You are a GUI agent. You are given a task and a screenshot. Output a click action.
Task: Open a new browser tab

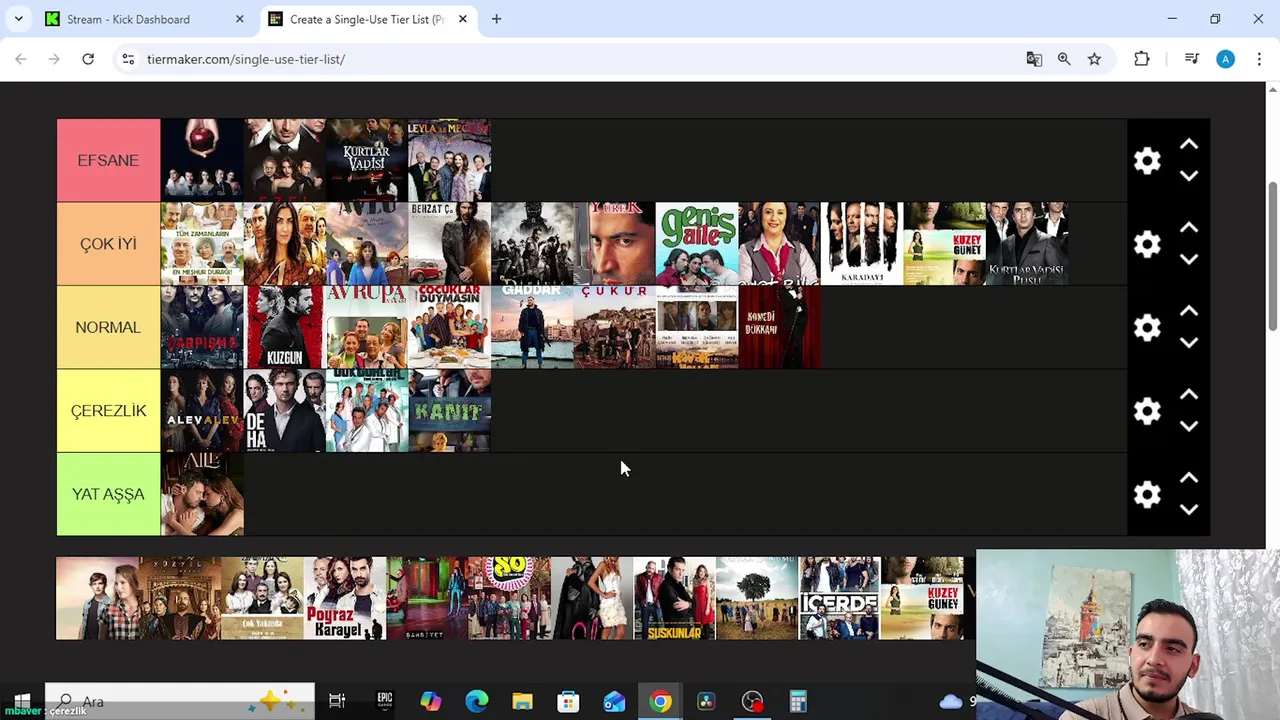click(x=496, y=19)
